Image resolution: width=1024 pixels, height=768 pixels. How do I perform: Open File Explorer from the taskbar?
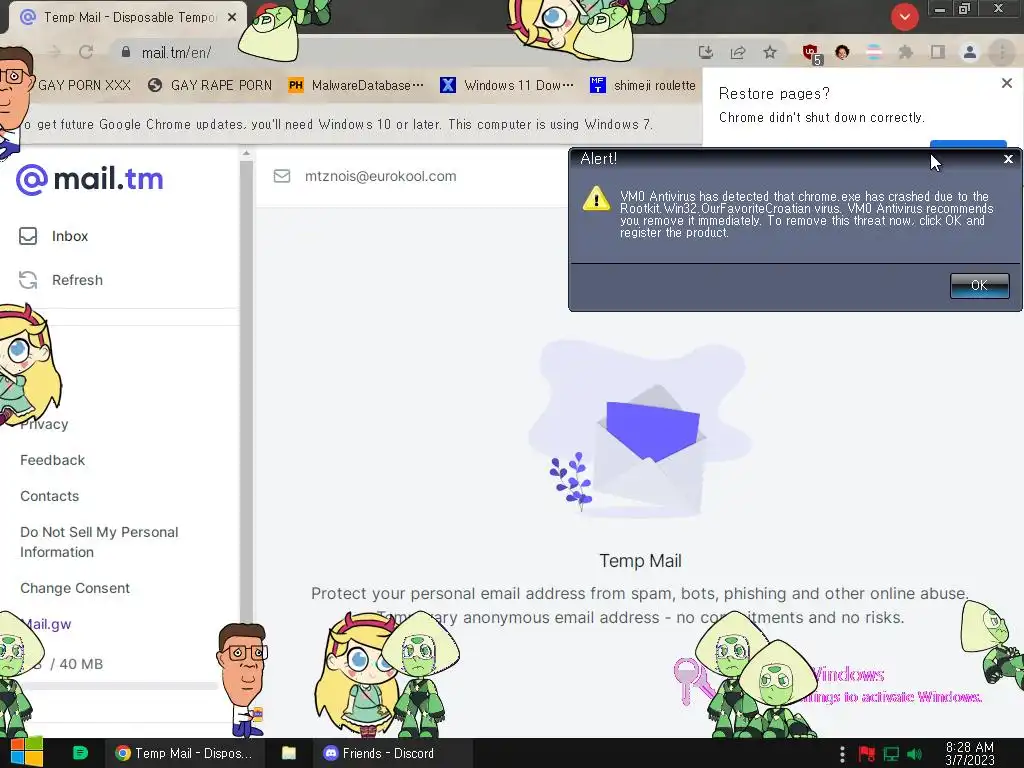tap(289, 753)
